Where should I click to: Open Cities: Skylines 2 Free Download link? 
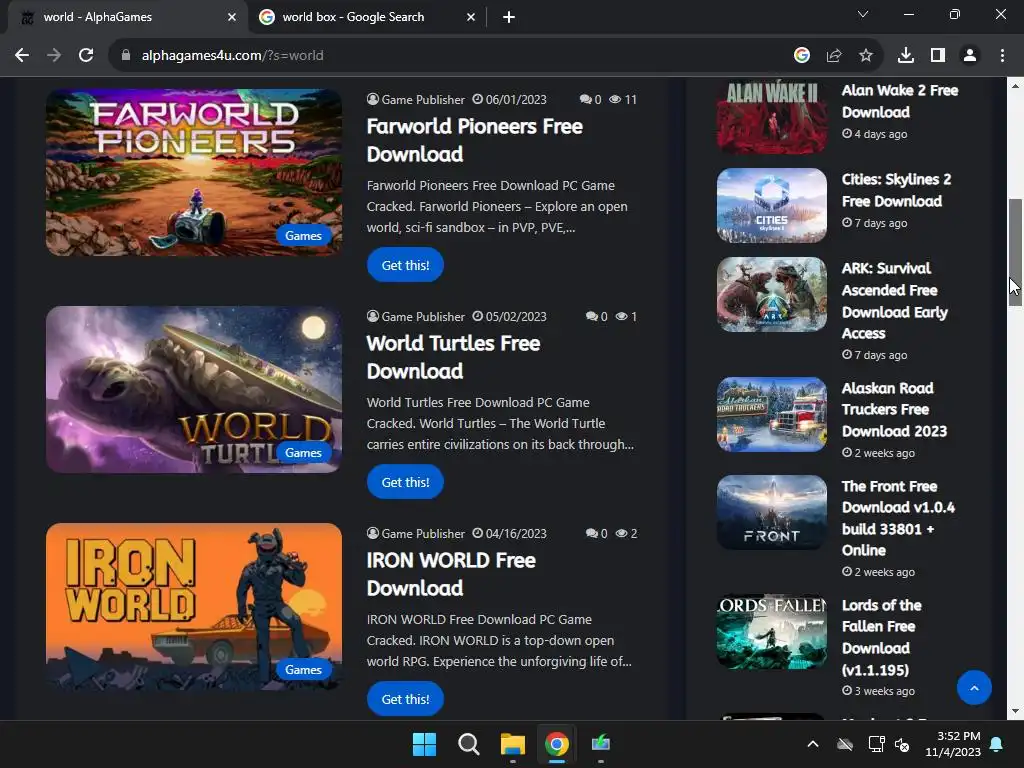[x=896, y=190]
